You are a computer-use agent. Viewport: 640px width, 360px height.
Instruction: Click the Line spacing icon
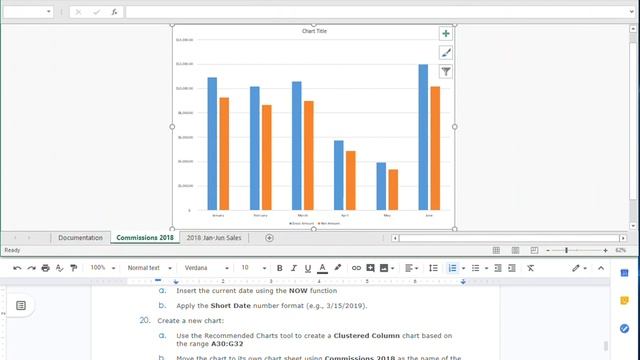point(433,268)
